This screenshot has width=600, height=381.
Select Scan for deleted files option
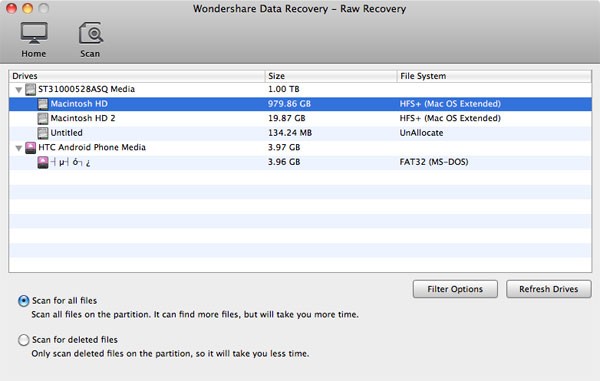tap(23, 340)
